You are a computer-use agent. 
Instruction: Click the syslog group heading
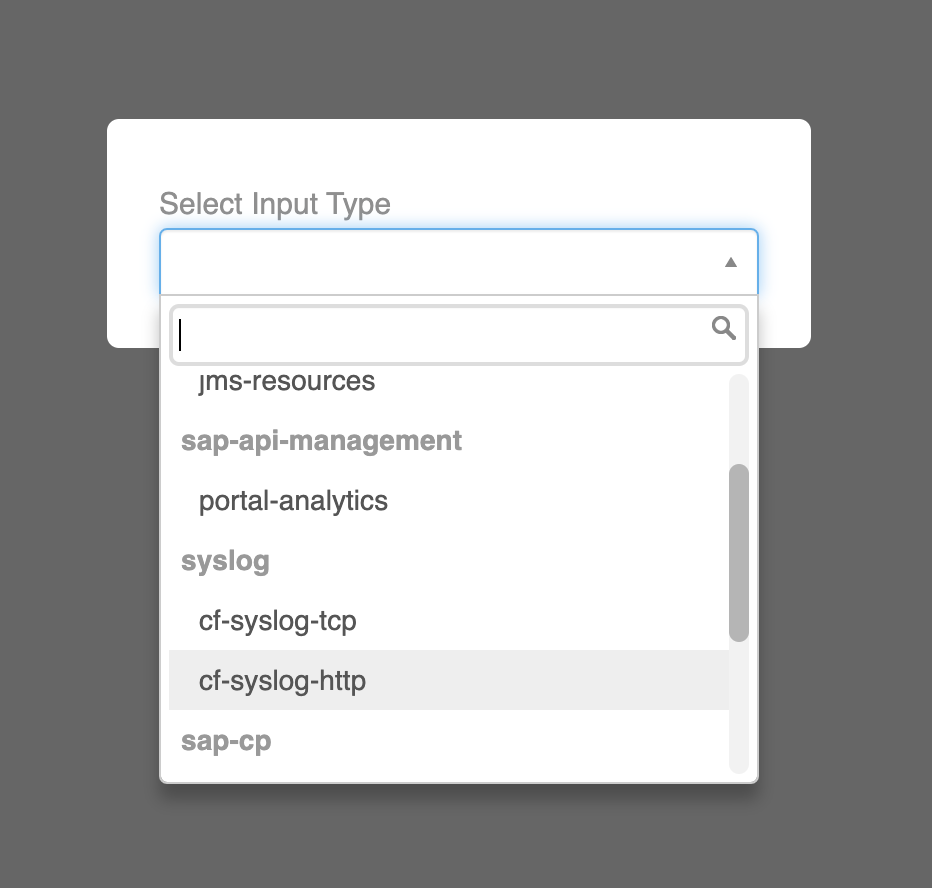tap(225, 561)
